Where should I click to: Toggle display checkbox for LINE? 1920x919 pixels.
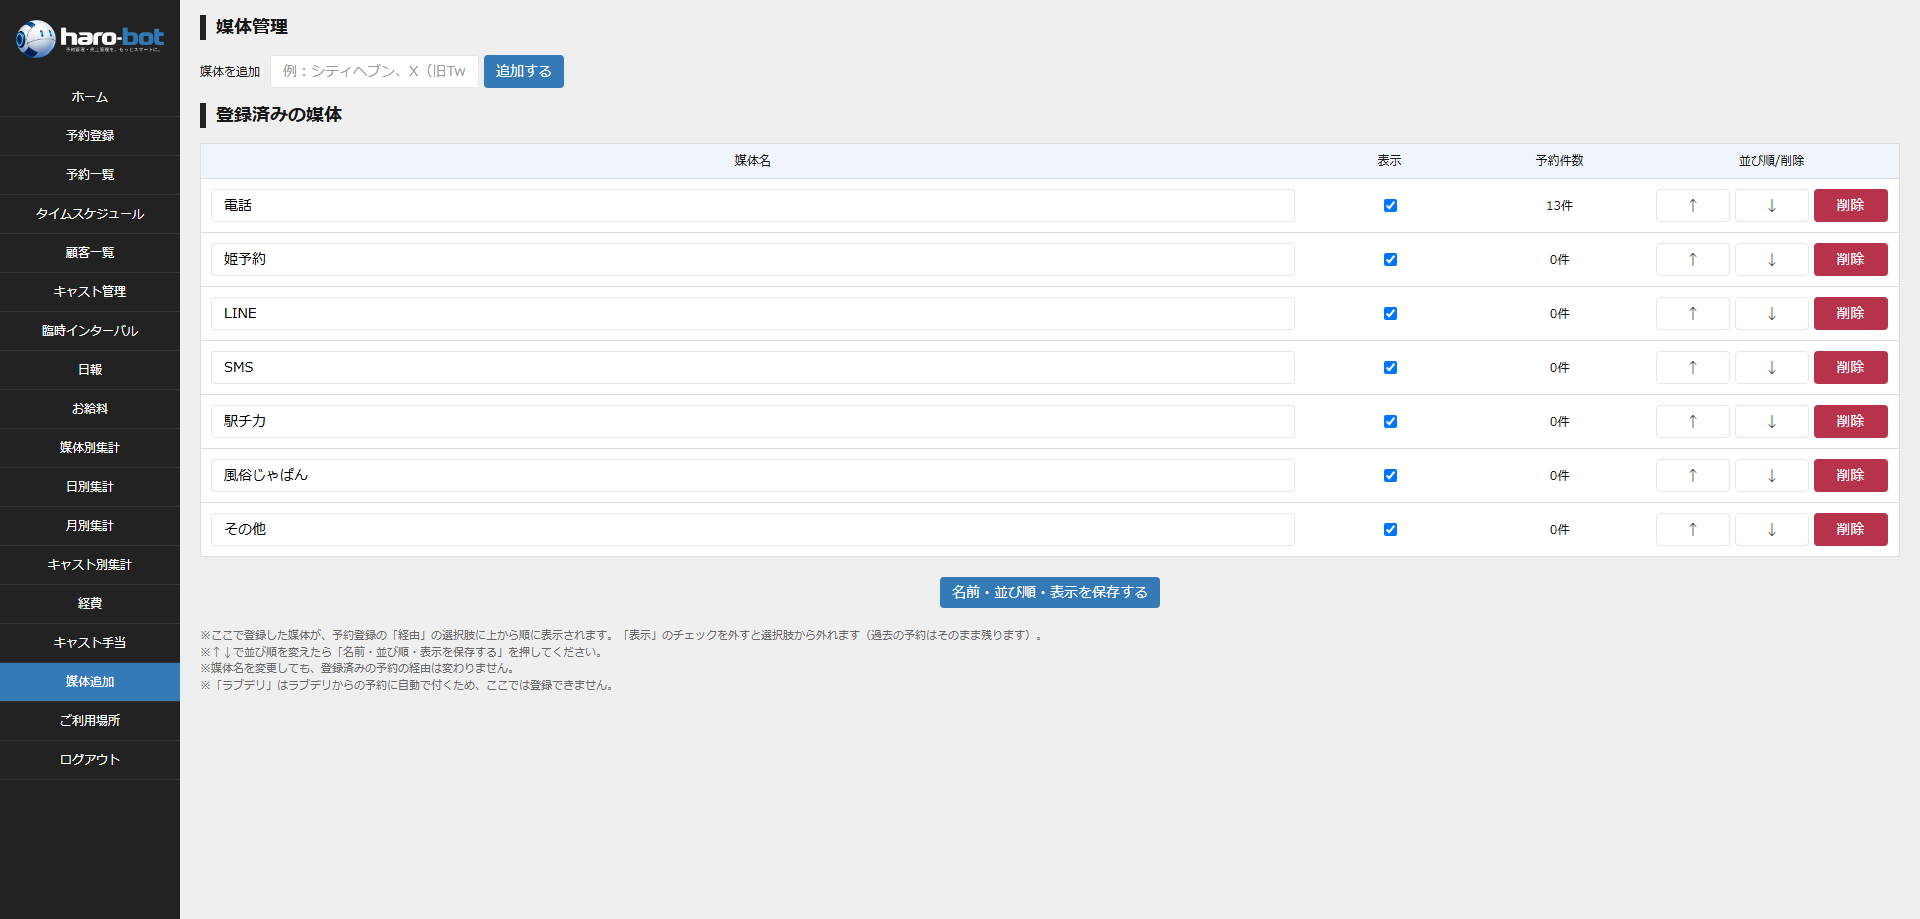point(1390,313)
